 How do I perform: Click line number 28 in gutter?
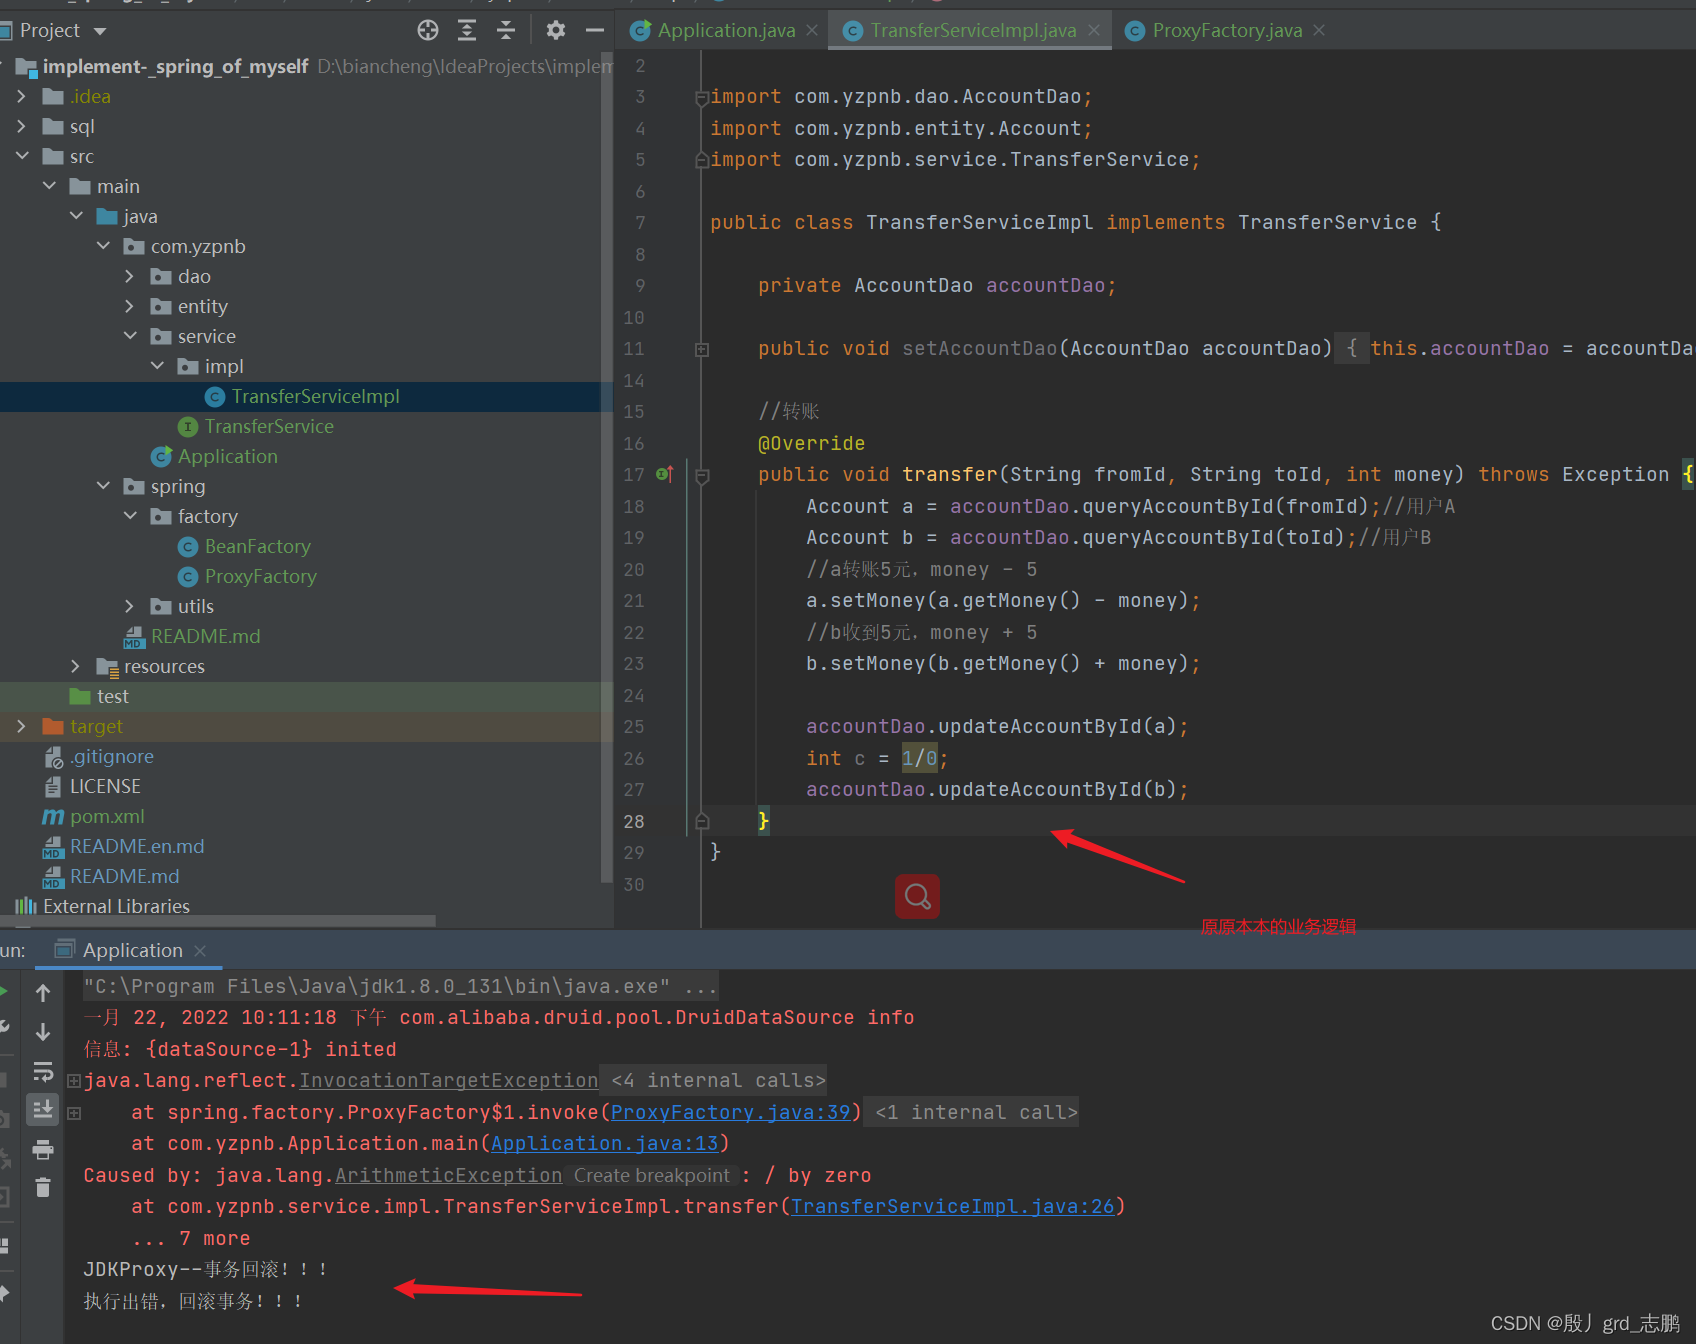point(634,821)
